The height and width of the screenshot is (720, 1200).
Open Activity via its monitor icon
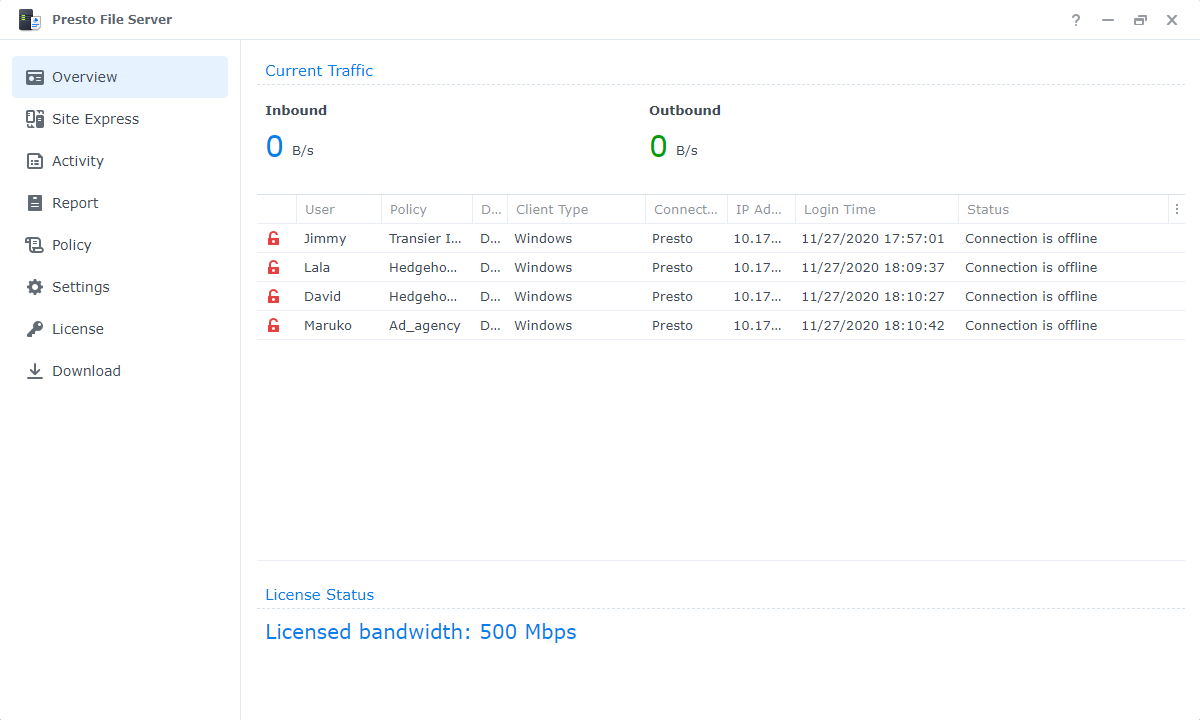[34, 160]
